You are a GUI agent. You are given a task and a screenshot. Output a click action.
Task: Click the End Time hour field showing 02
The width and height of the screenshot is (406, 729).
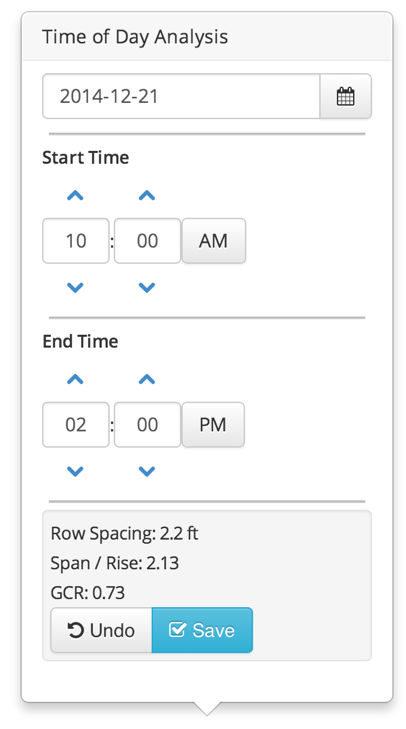pos(76,424)
